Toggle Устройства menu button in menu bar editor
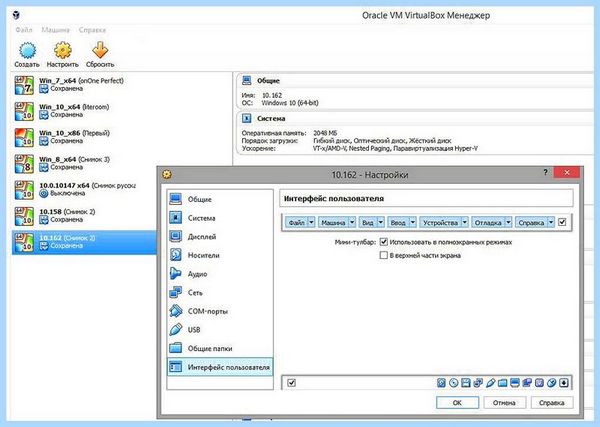This screenshot has width=600, height=427. pos(440,222)
